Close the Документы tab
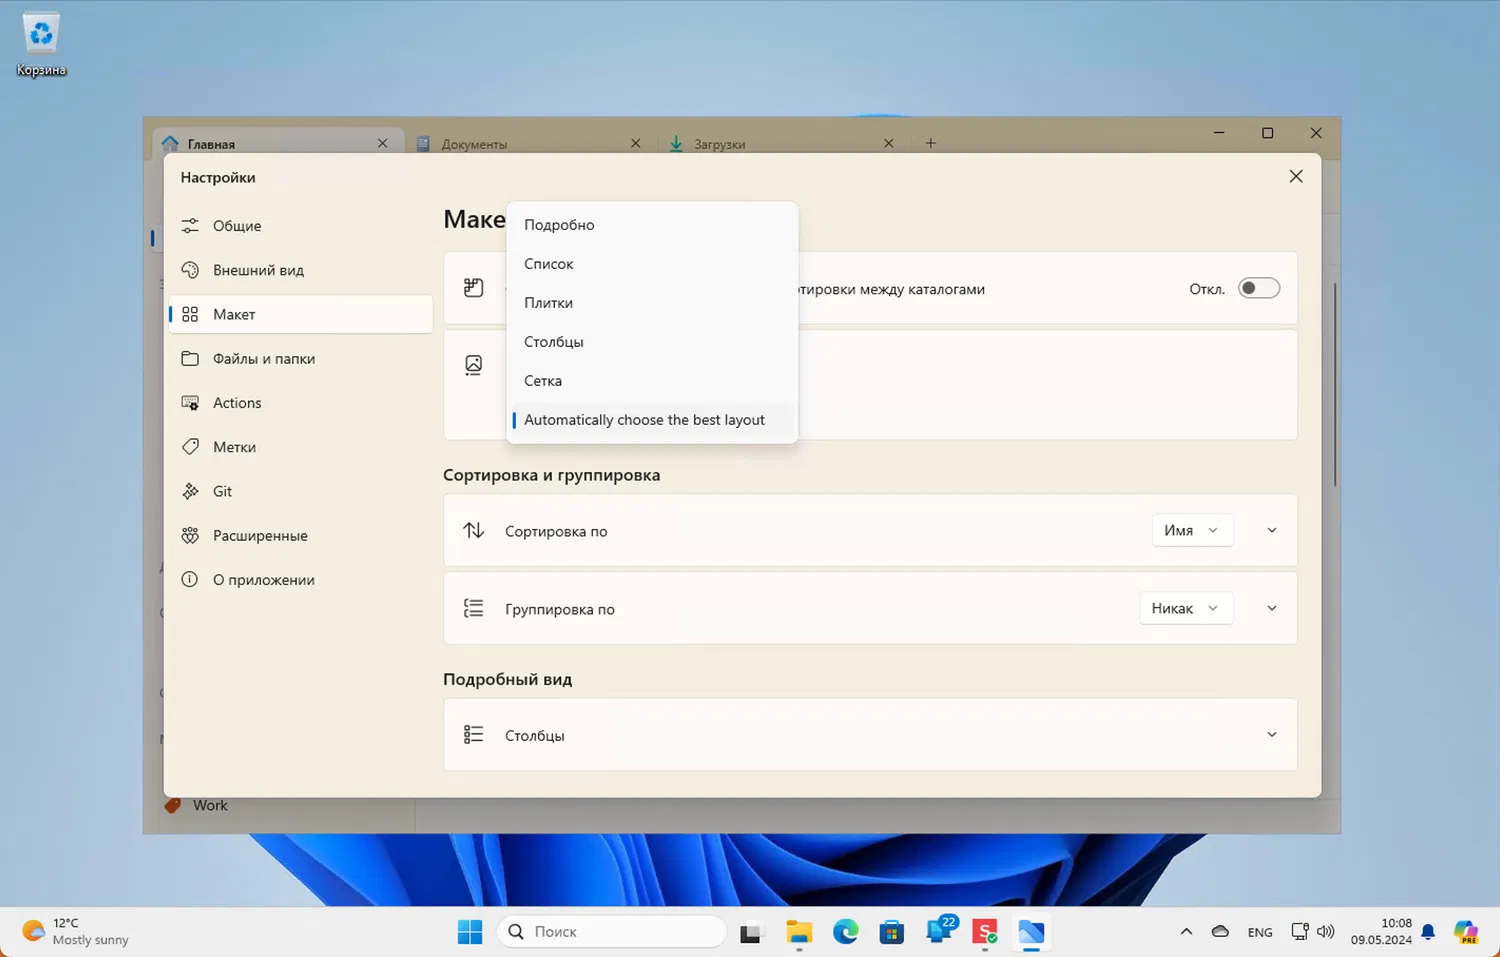The image size is (1500, 957). (x=635, y=143)
